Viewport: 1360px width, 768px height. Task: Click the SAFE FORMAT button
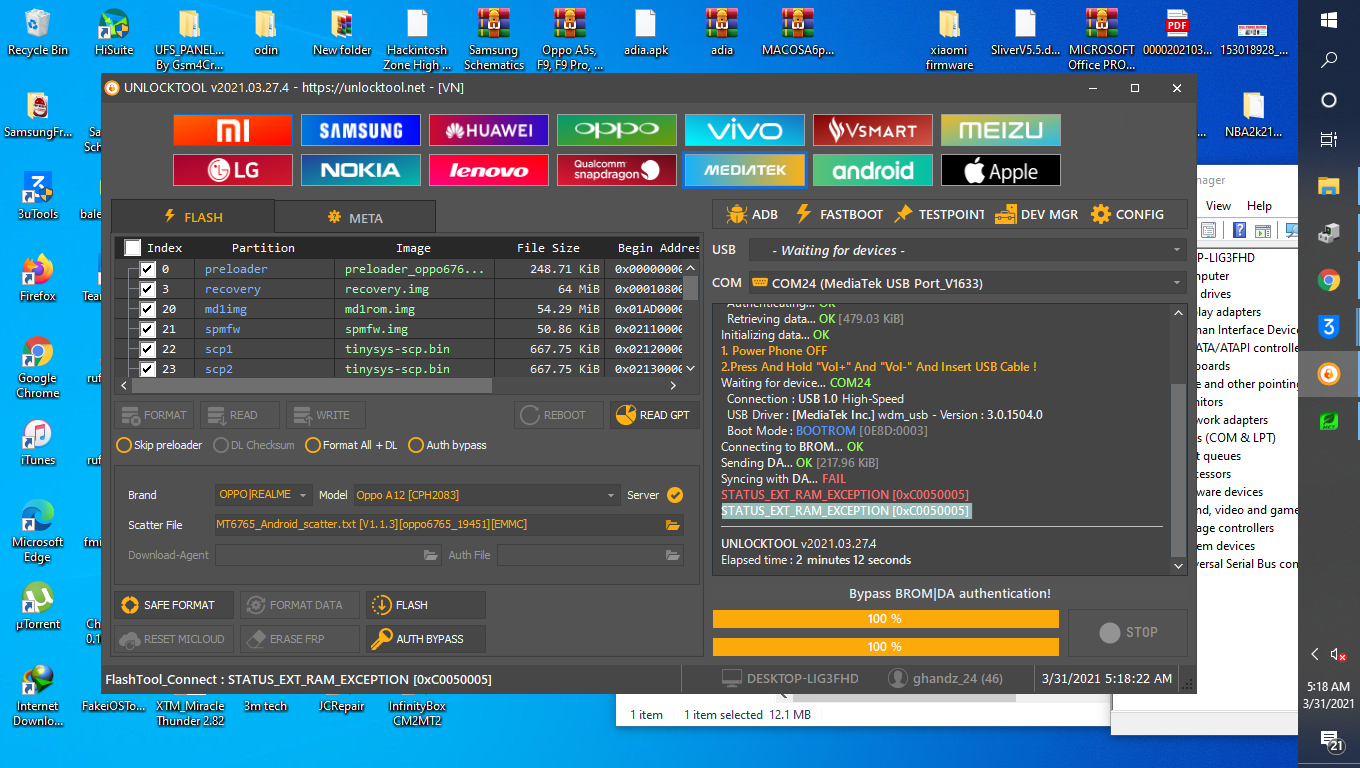(x=174, y=605)
